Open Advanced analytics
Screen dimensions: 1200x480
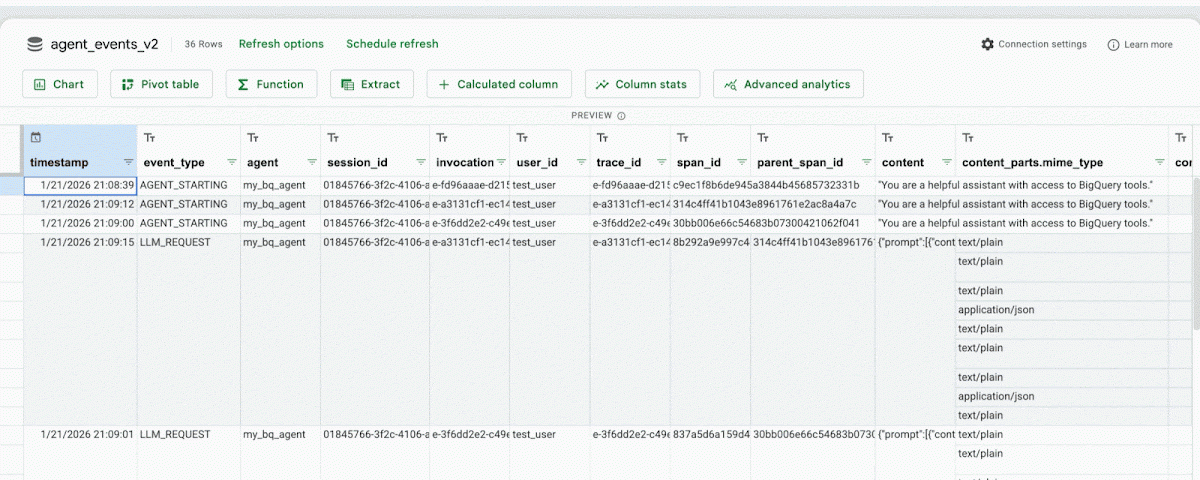point(788,84)
